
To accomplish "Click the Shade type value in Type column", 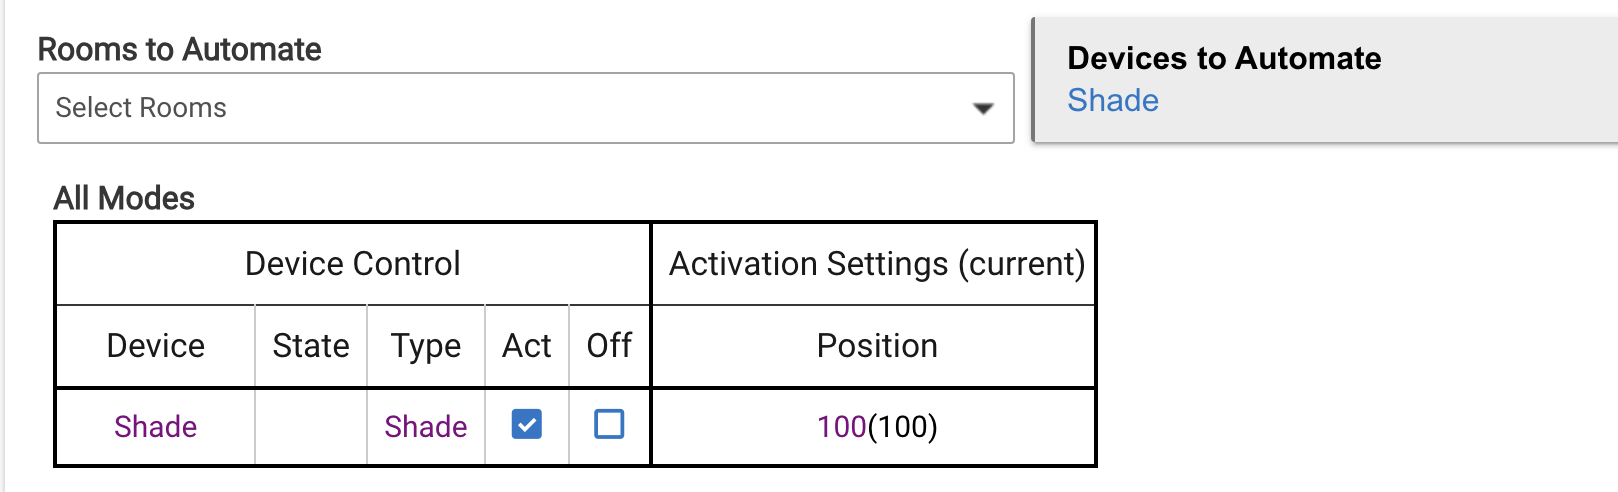I will point(425,427).
